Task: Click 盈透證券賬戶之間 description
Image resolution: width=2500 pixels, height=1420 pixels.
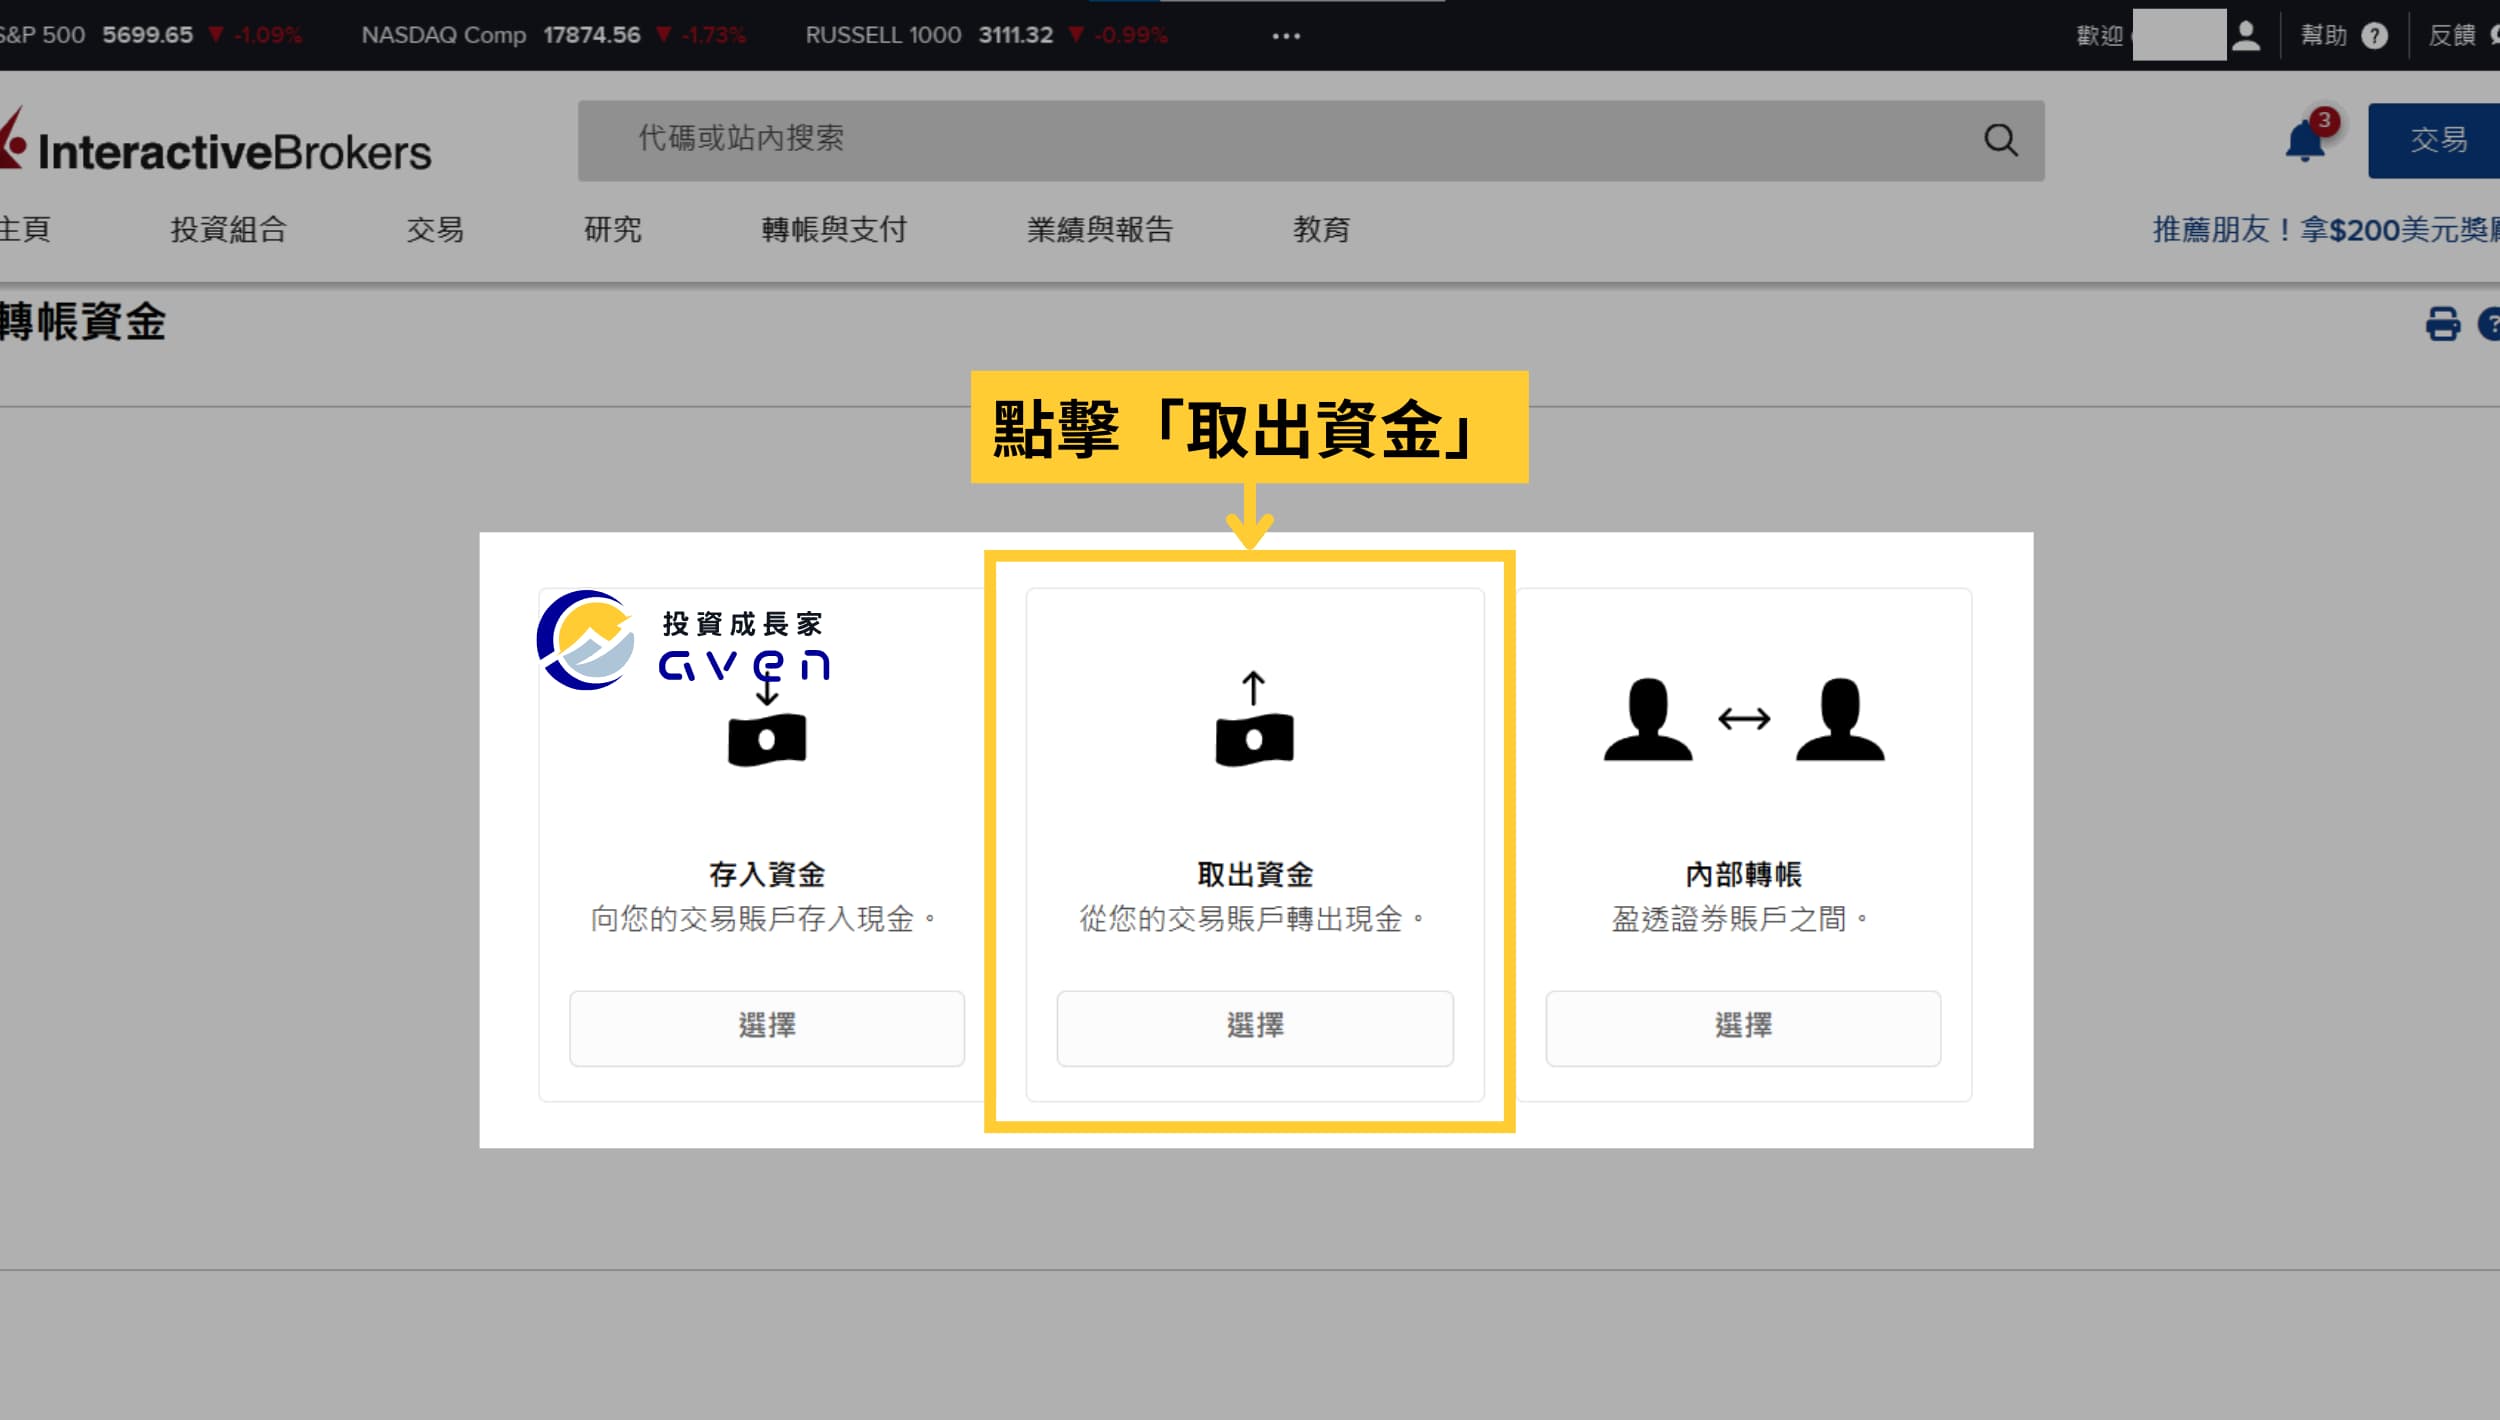Action: [1739, 919]
